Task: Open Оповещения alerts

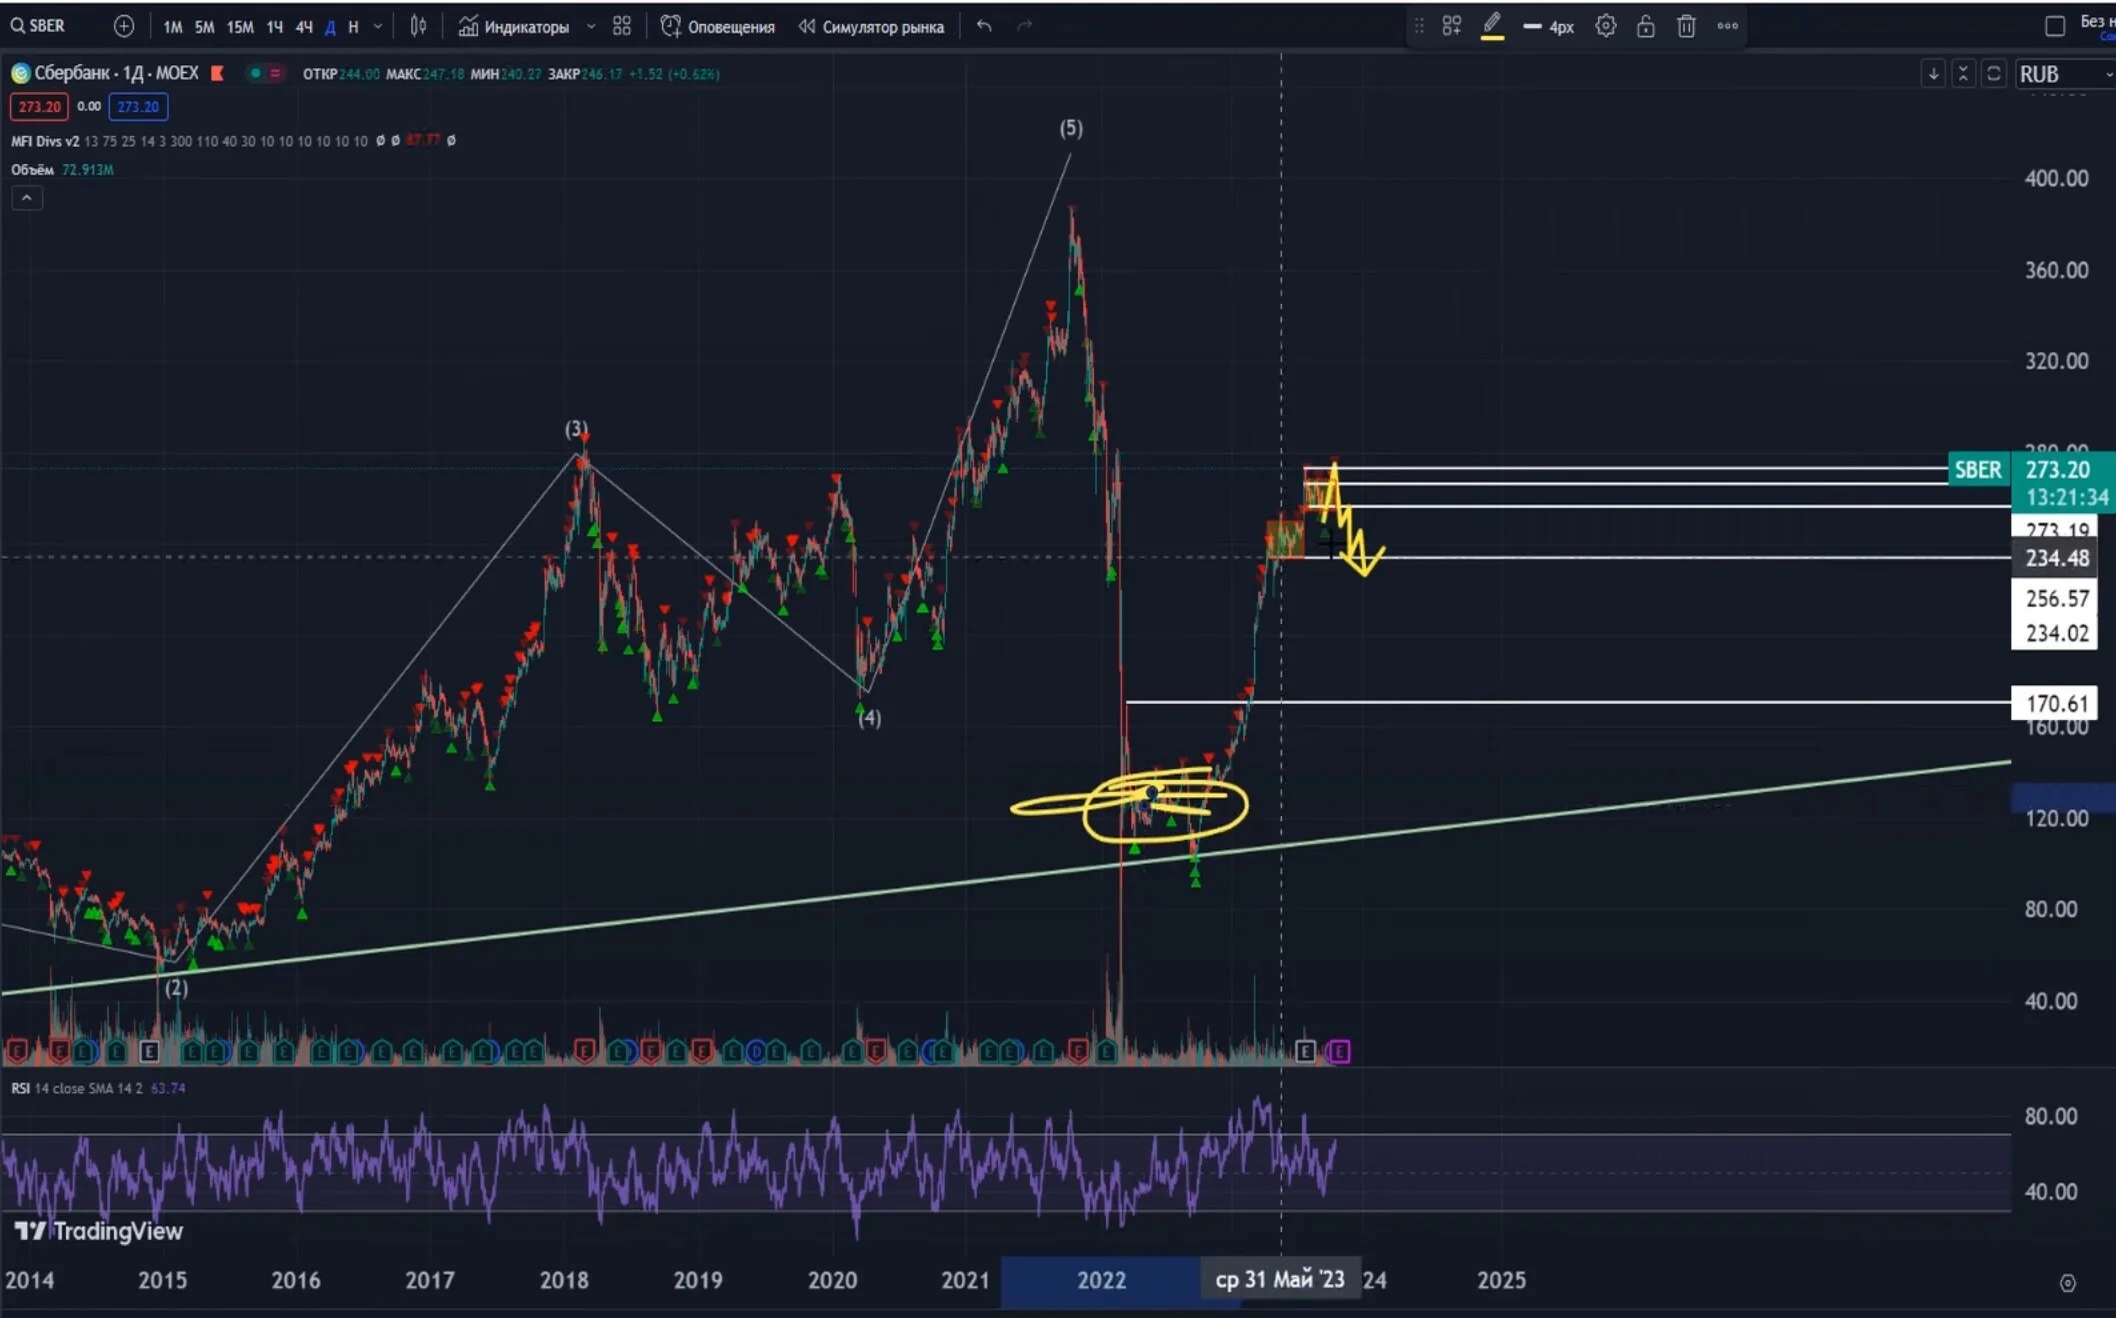Action: pyautogui.click(x=718, y=27)
